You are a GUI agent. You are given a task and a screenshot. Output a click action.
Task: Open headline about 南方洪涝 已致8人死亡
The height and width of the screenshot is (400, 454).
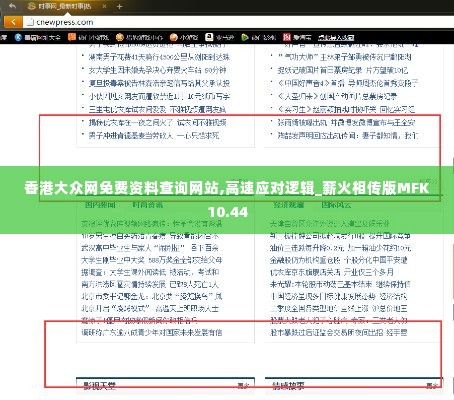(x=150, y=284)
